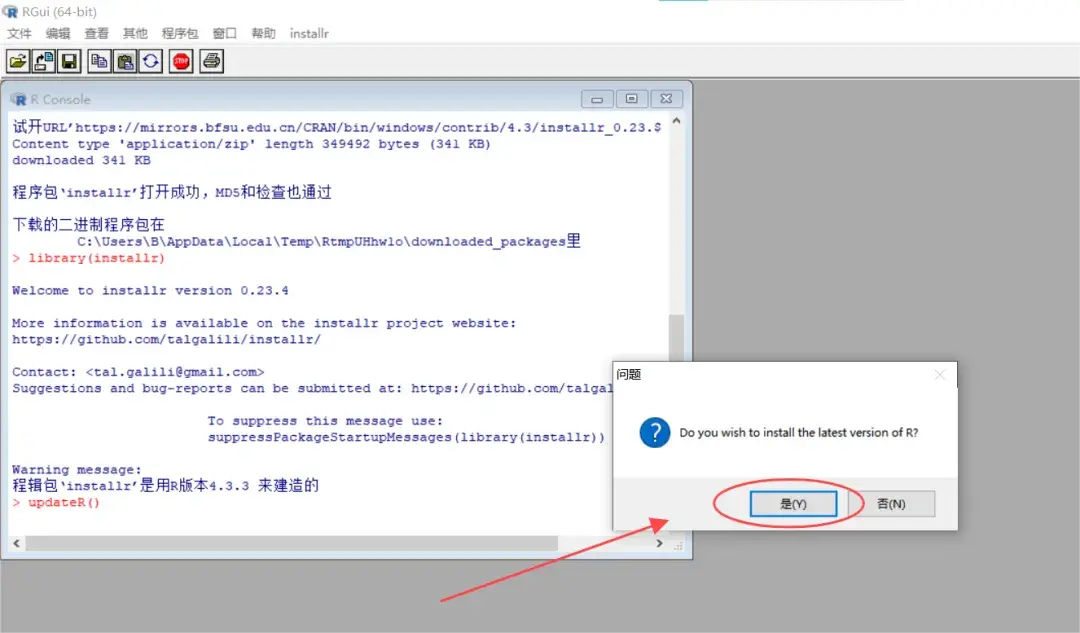Click the Paste toolbar icon
1080x633 pixels.
tap(123, 61)
